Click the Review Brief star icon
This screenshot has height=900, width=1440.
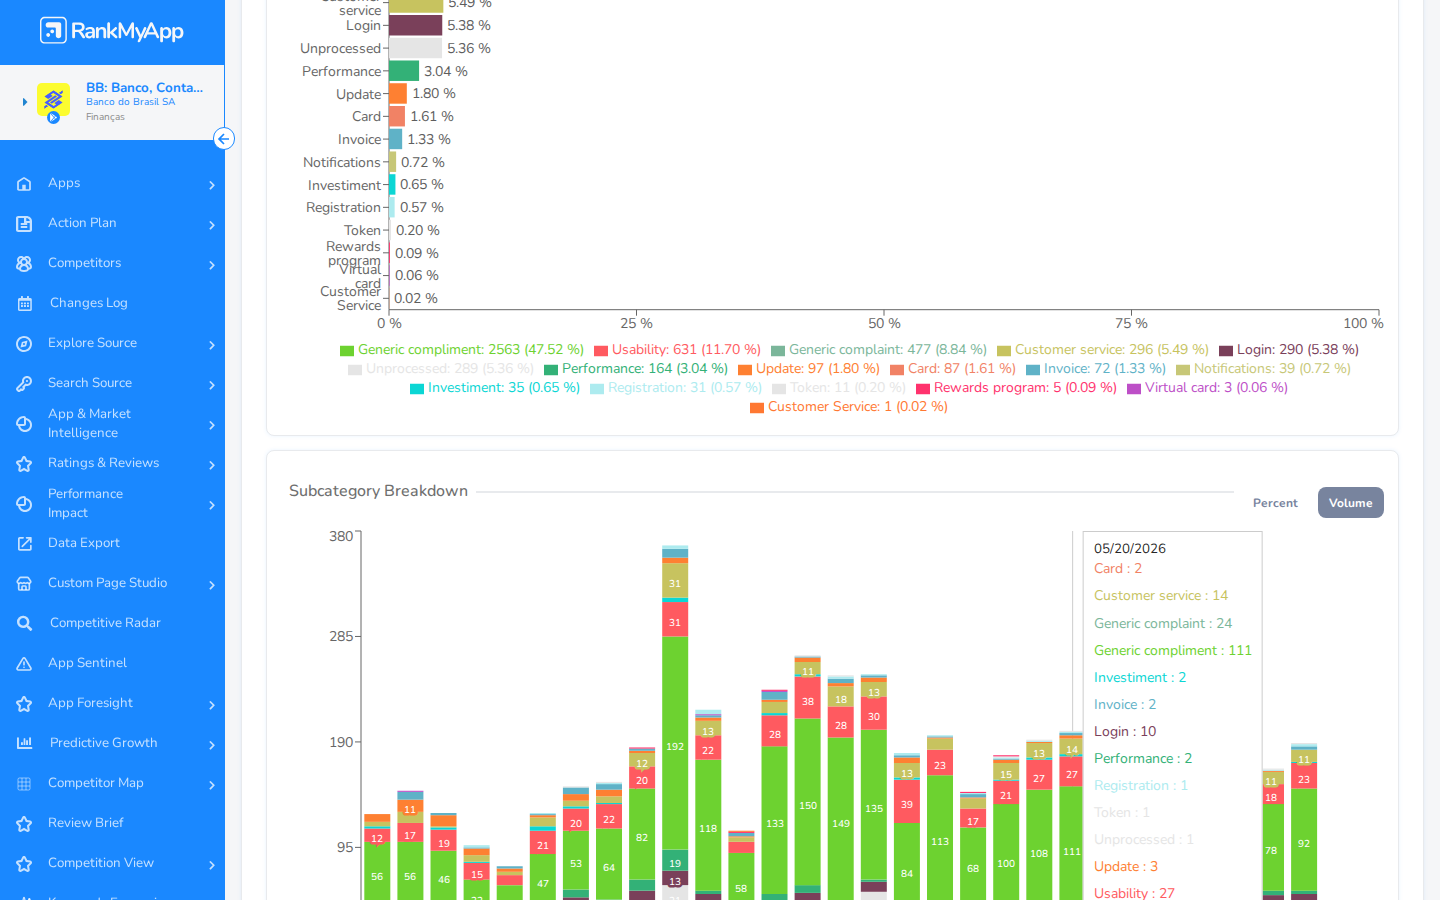coord(24,824)
